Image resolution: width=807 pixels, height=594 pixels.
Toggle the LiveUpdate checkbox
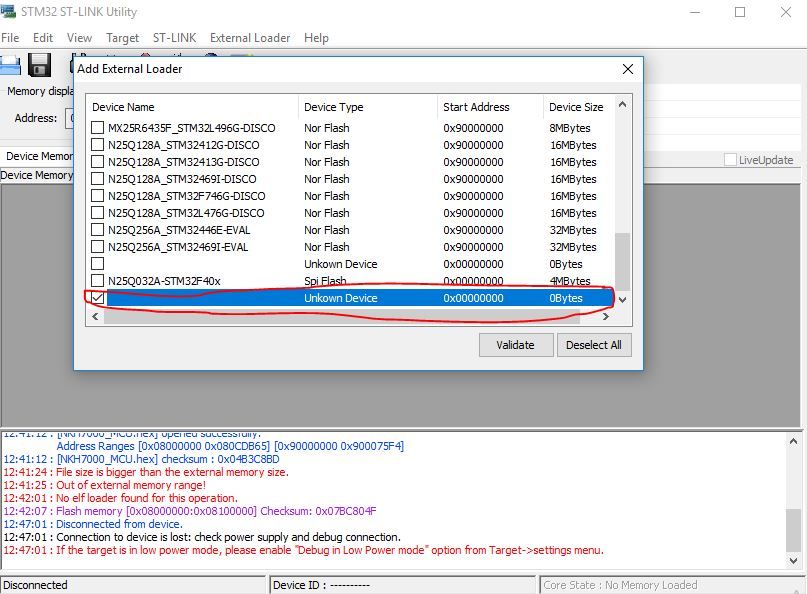click(730, 160)
